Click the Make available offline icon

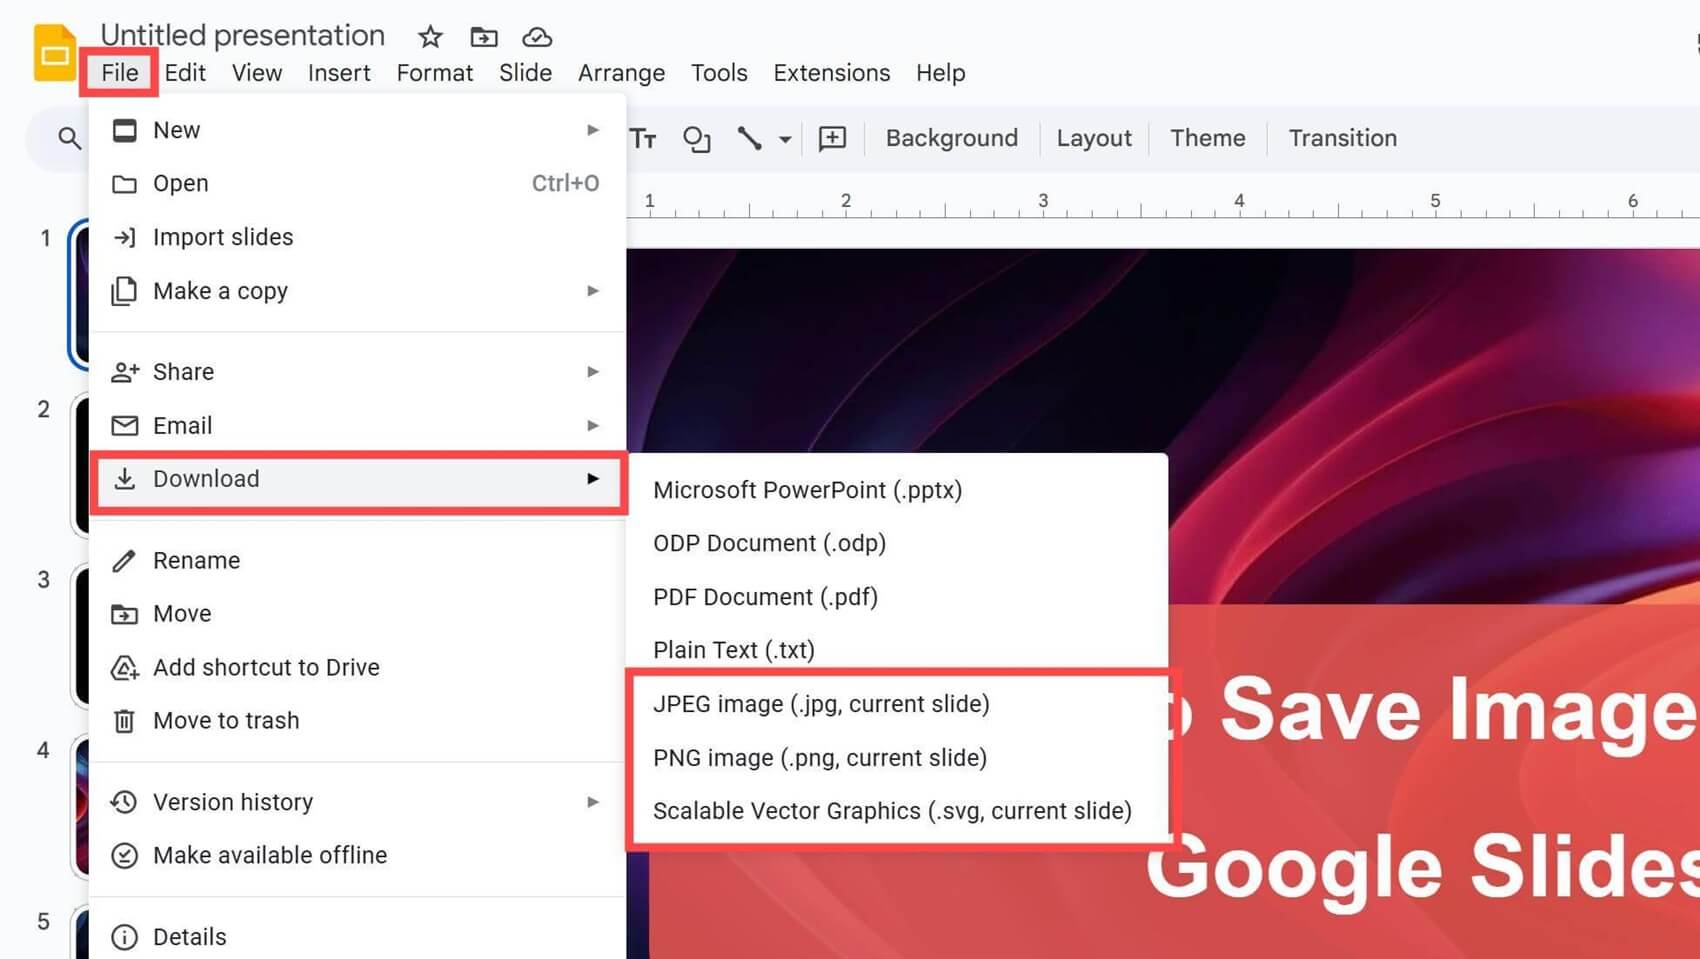point(124,856)
